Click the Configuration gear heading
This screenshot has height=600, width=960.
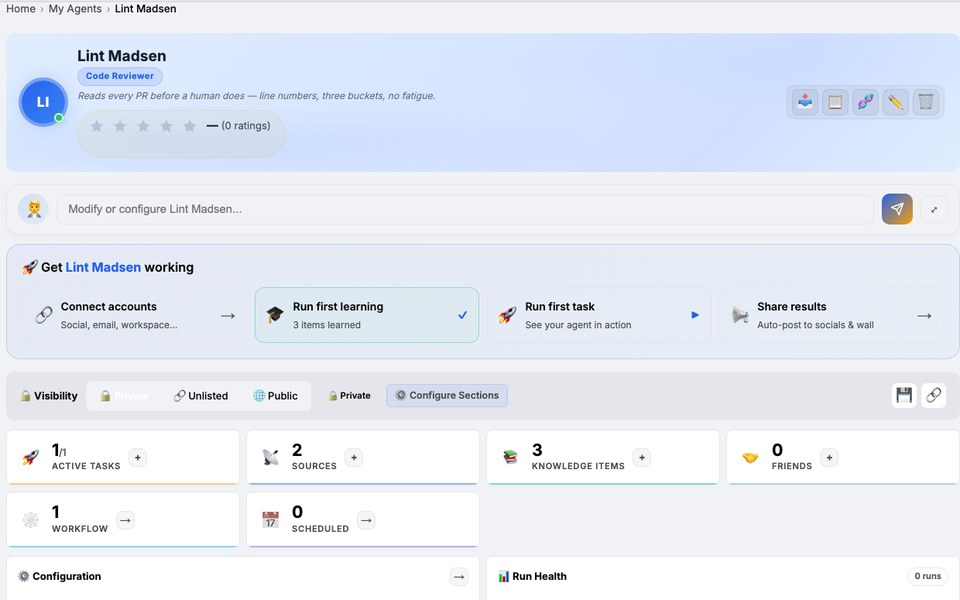pyautogui.click(x=59, y=577)
